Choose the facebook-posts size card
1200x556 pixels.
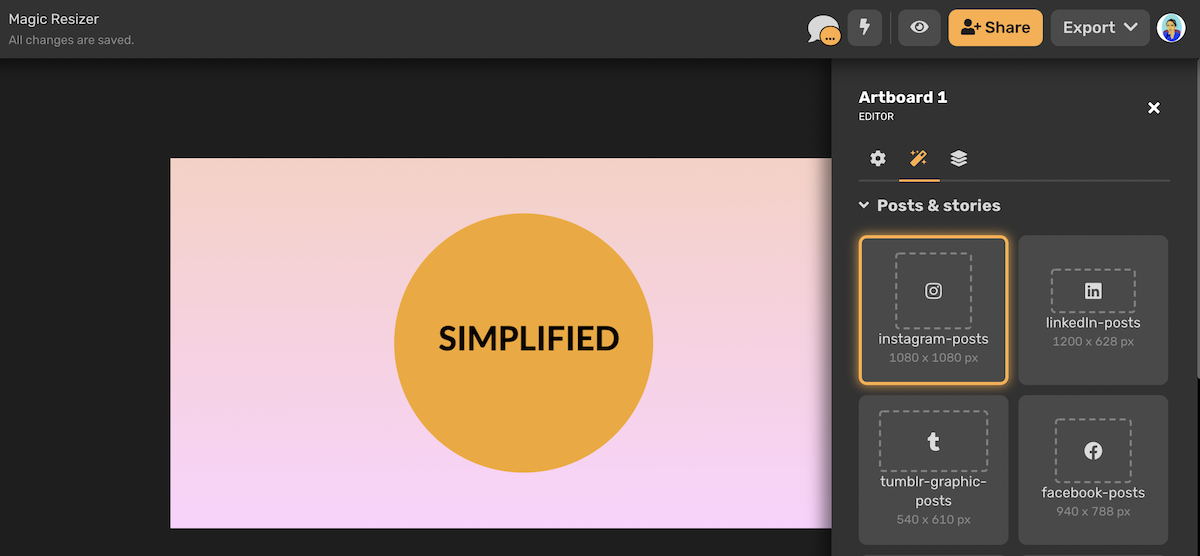click(x=1093, y=470)
